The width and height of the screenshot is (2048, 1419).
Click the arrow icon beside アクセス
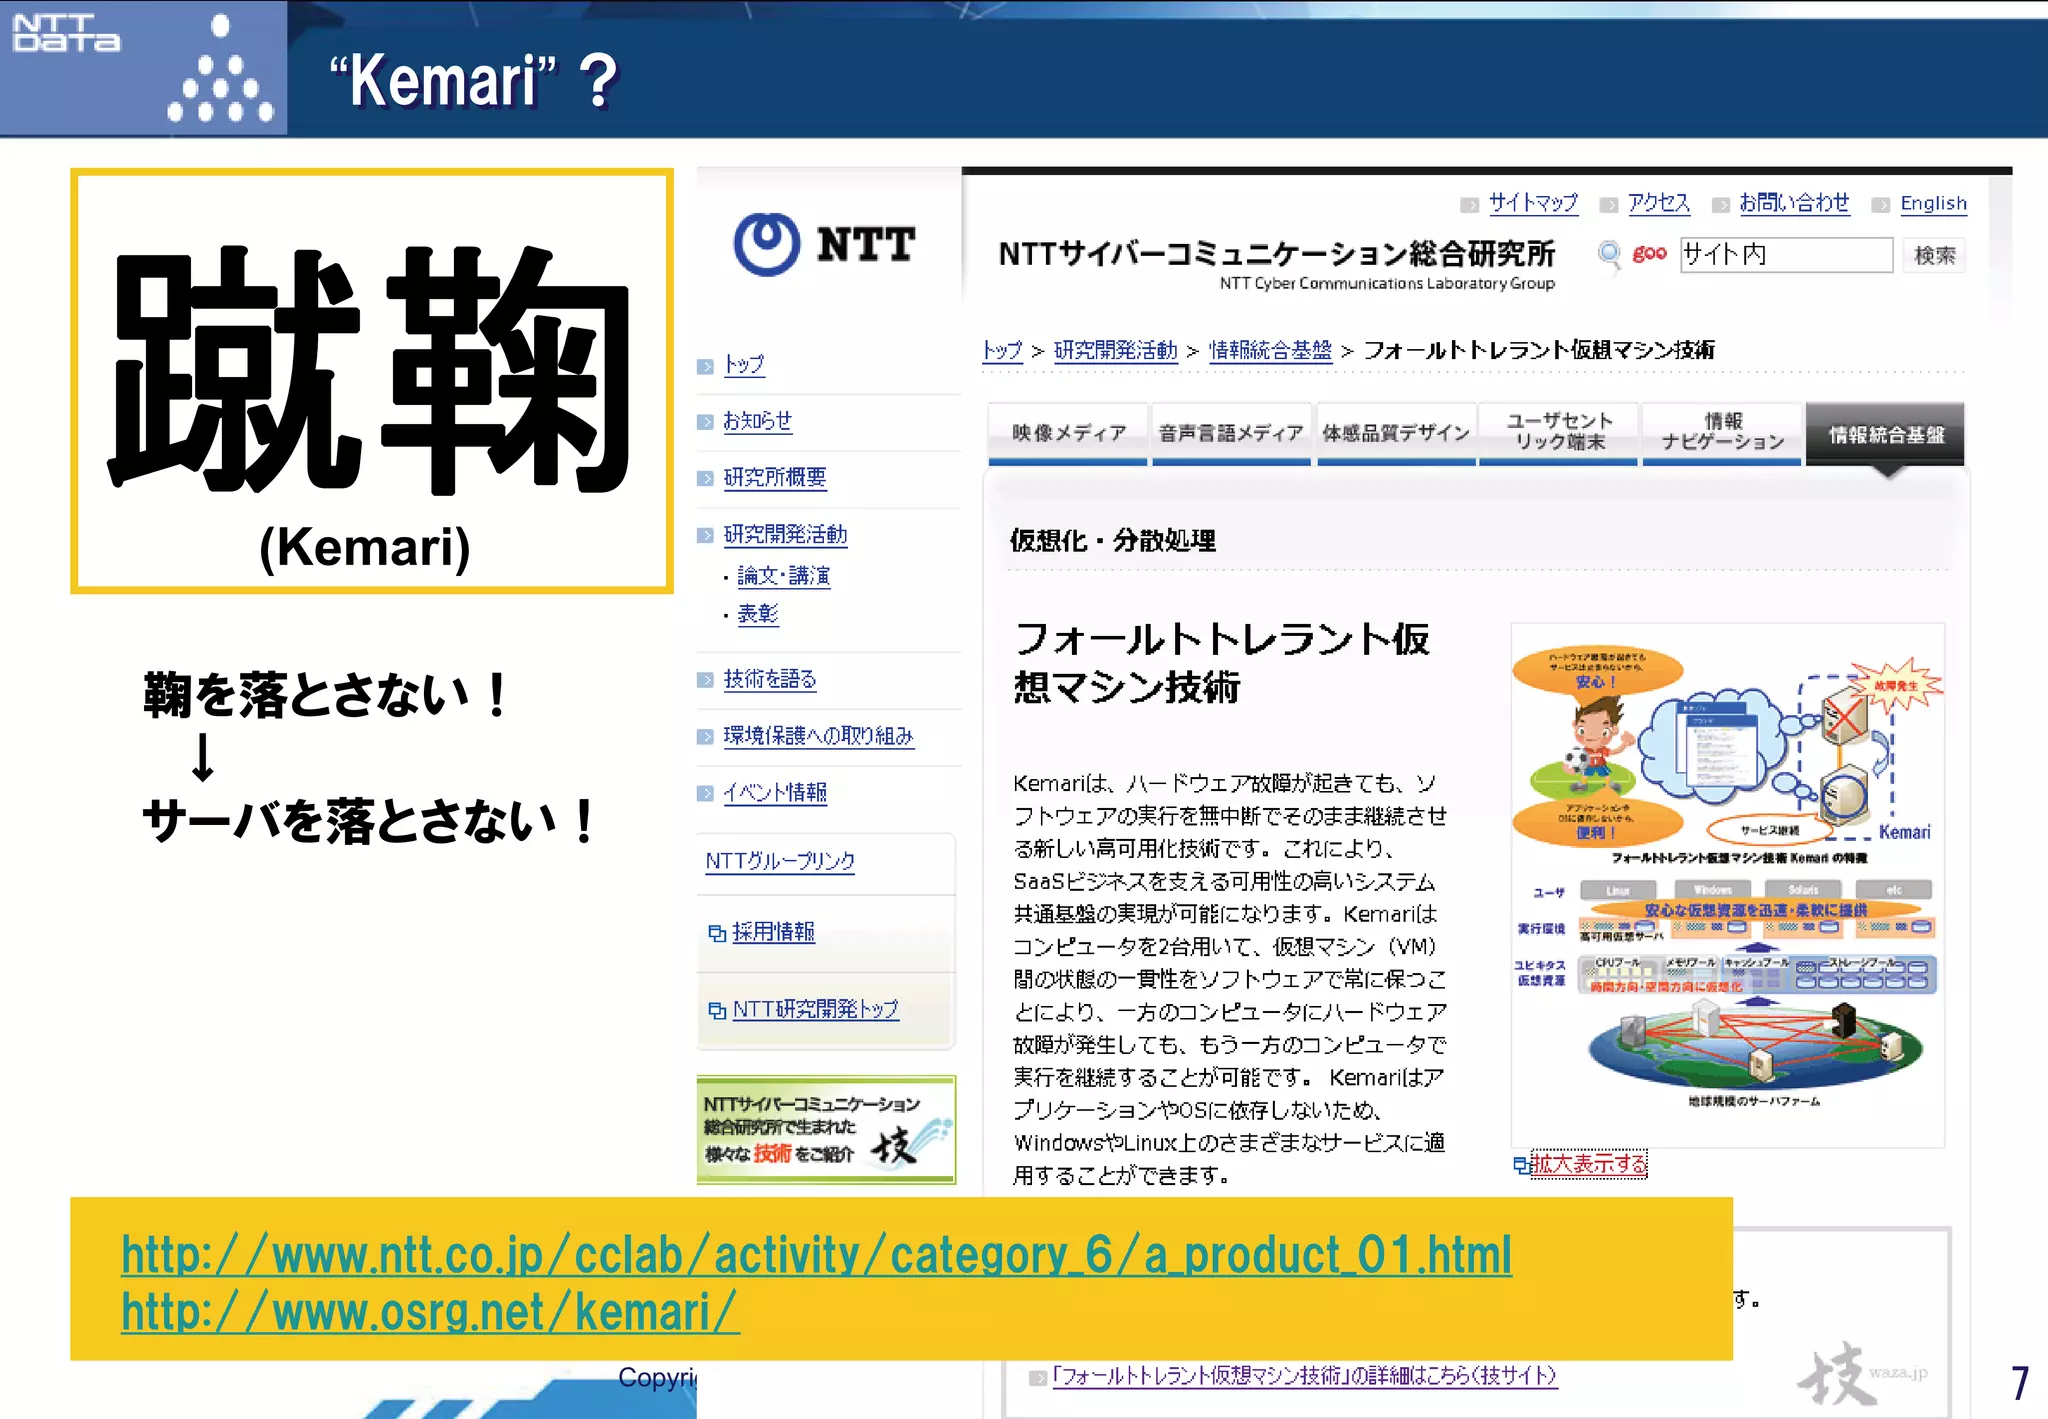pyautogui.click(x=1608, y=205)
